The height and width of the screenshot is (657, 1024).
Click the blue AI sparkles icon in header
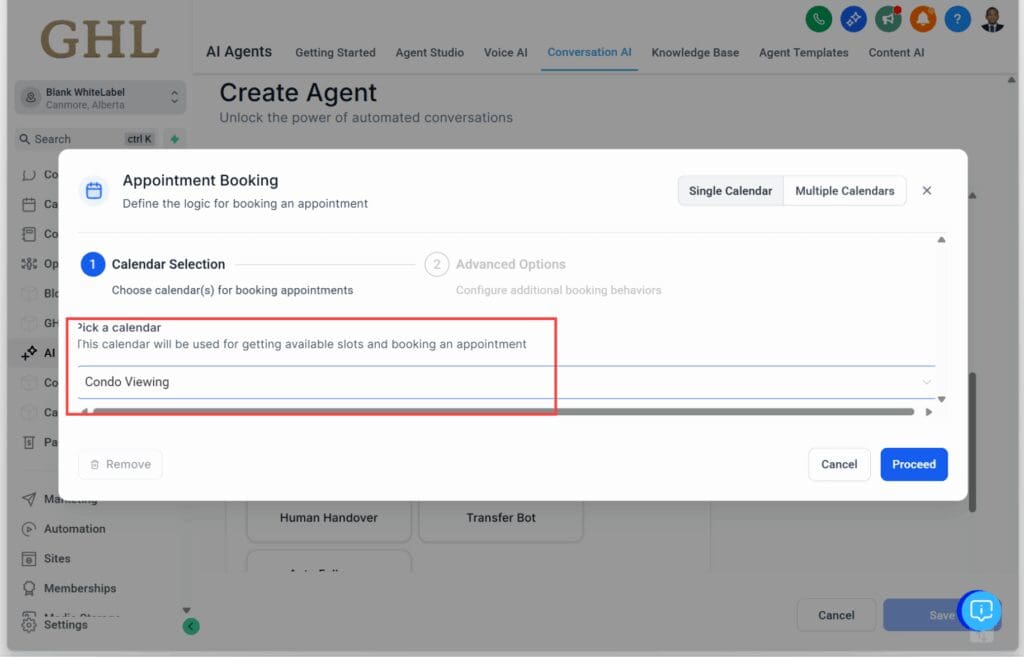tap(853, 18)
